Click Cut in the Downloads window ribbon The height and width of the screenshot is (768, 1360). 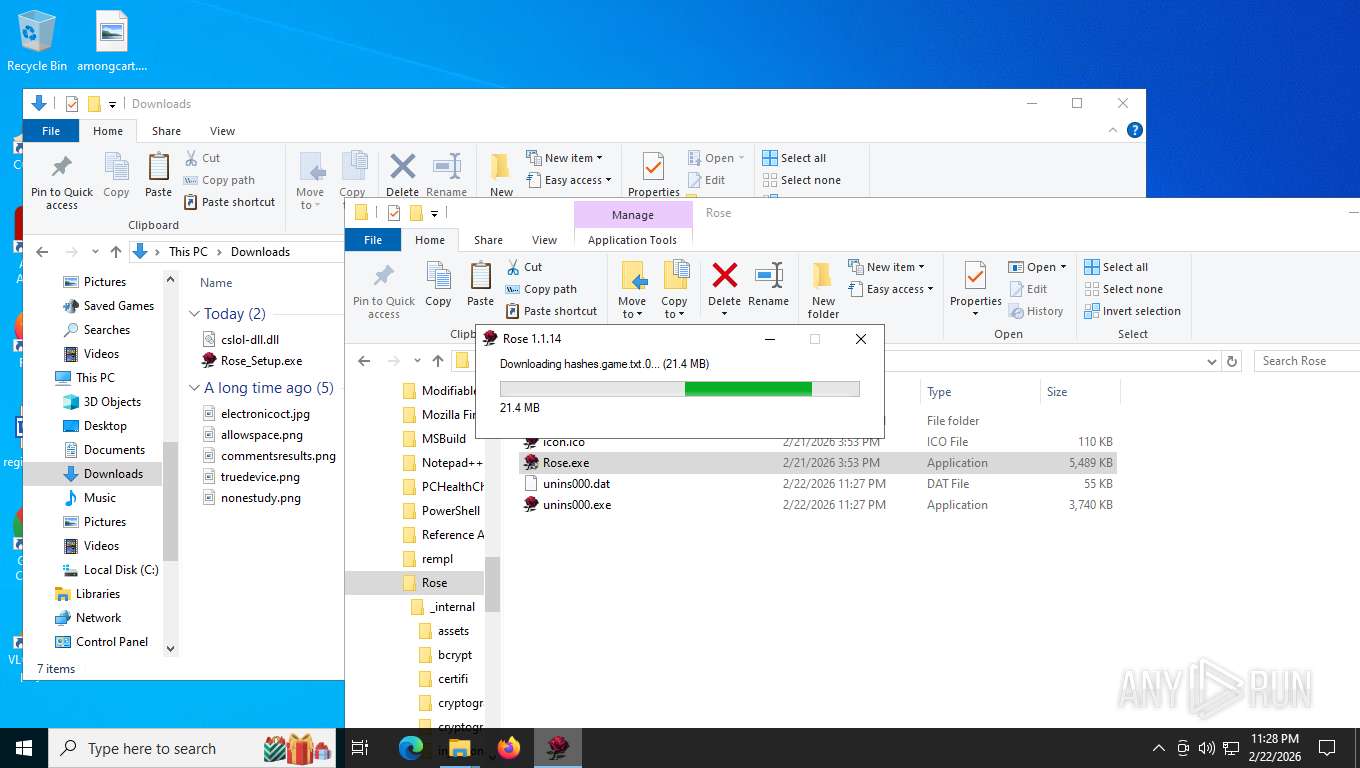[x=202, y=158]
